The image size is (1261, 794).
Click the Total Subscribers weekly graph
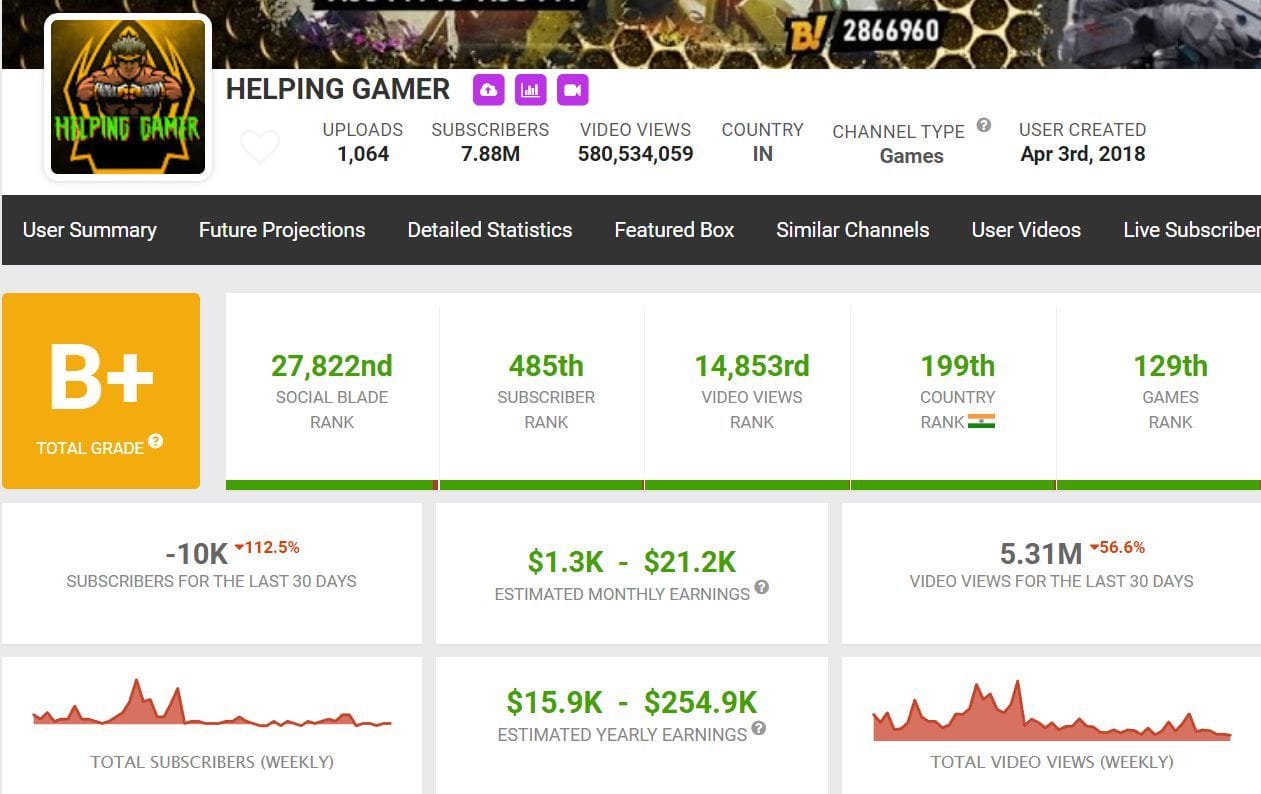tap(213, 712)
